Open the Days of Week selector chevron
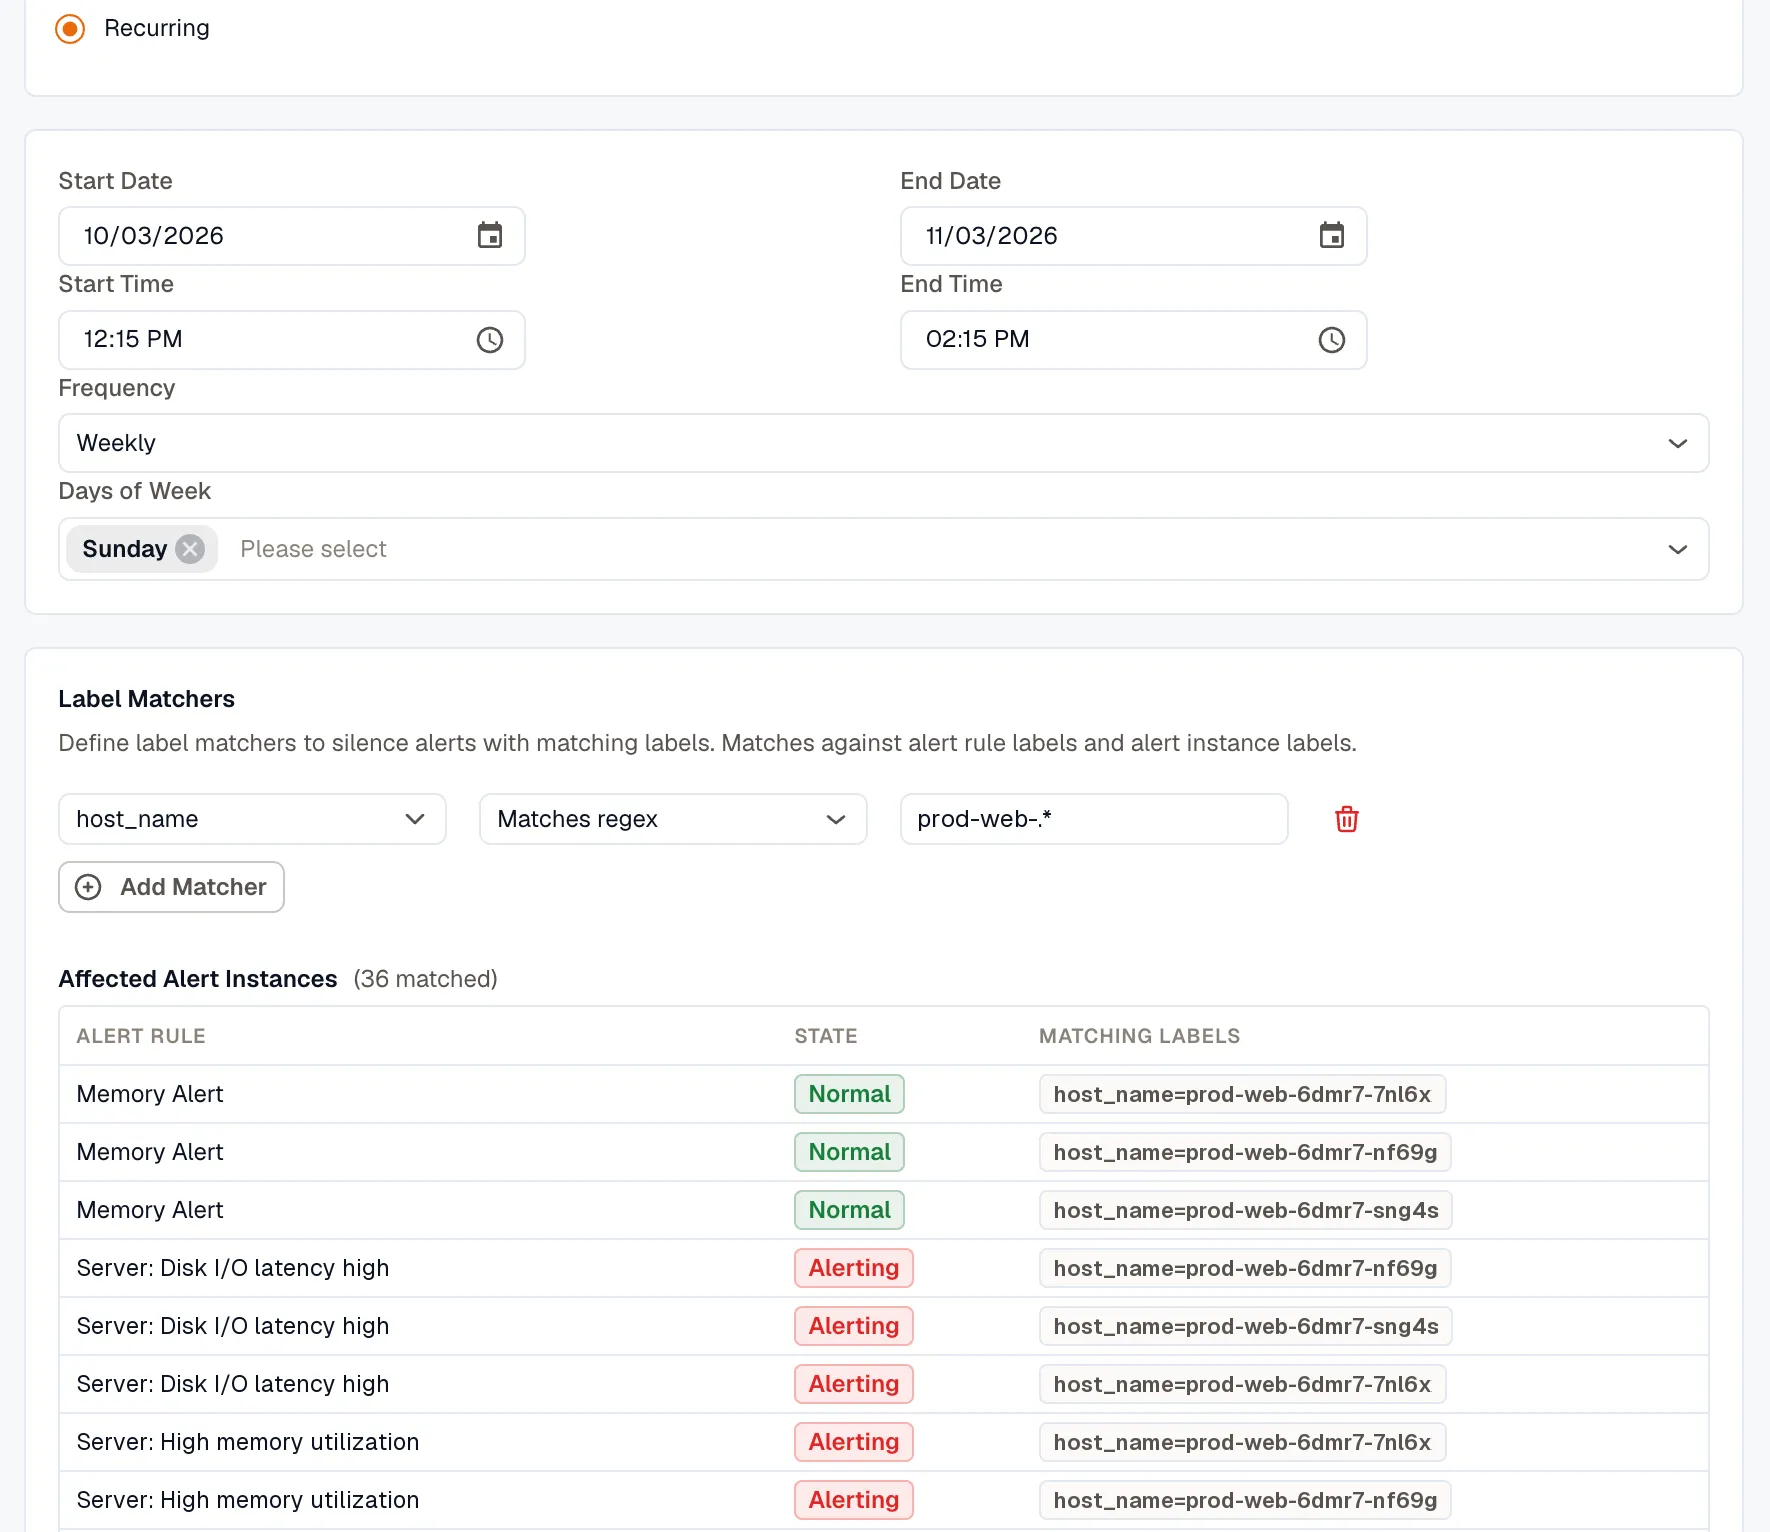The width and height of the screenshot is (1770, 1532). (x=1678, y=549)
